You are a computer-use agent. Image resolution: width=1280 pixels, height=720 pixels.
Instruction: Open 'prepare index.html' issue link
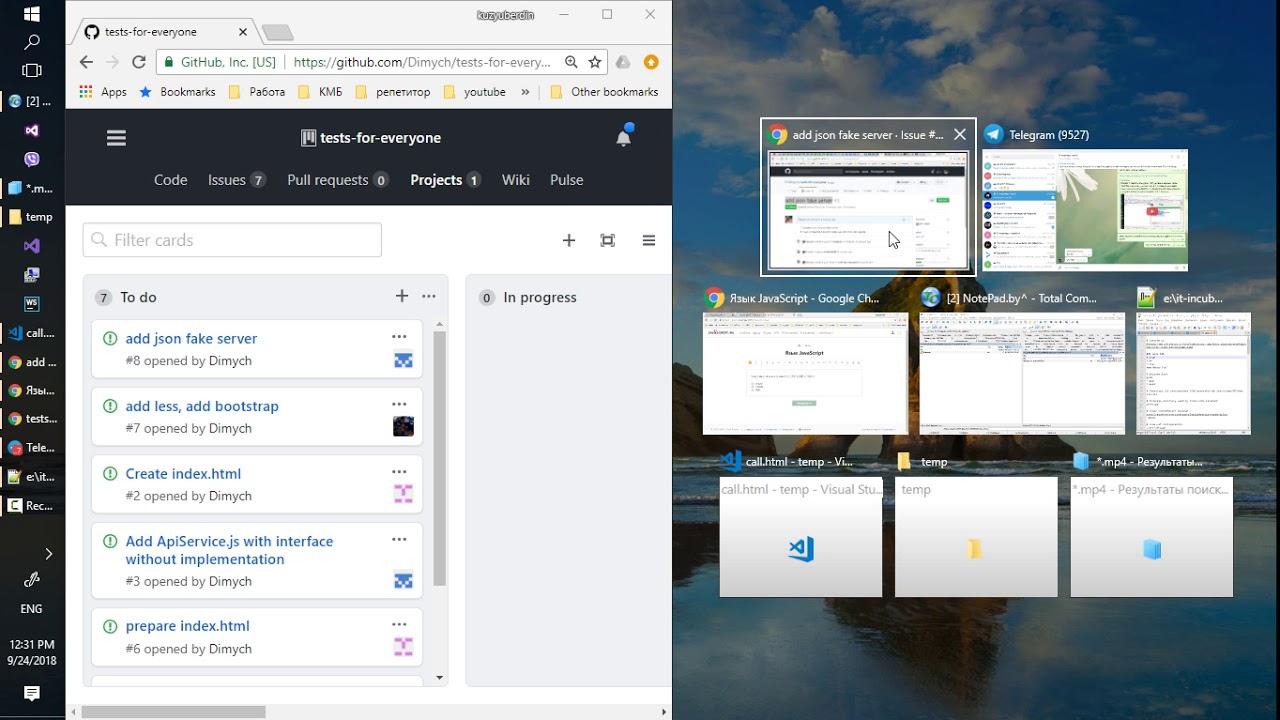[x=188, y=626]
